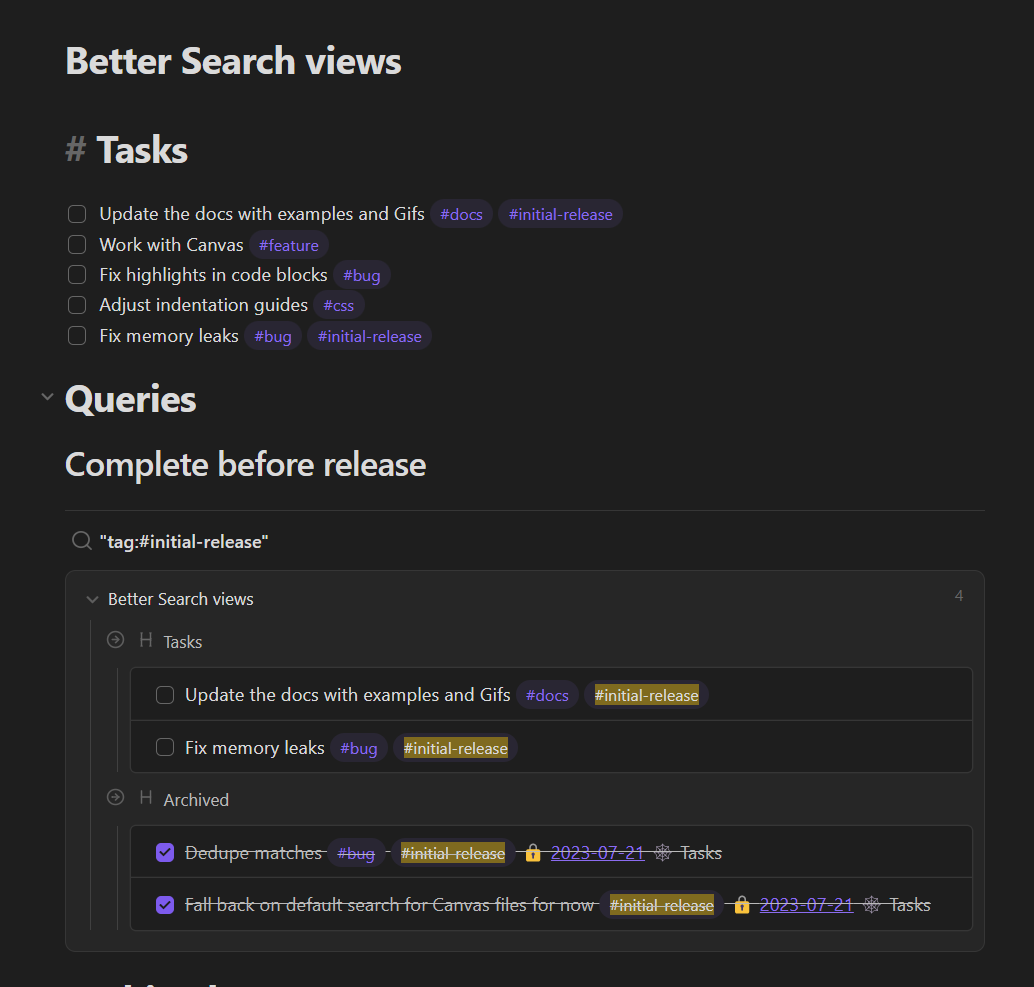Click the magnifier icon in the search query bar
This screenshot has height=987, width=1034.
pyautogui.click(x=81, y=540)
